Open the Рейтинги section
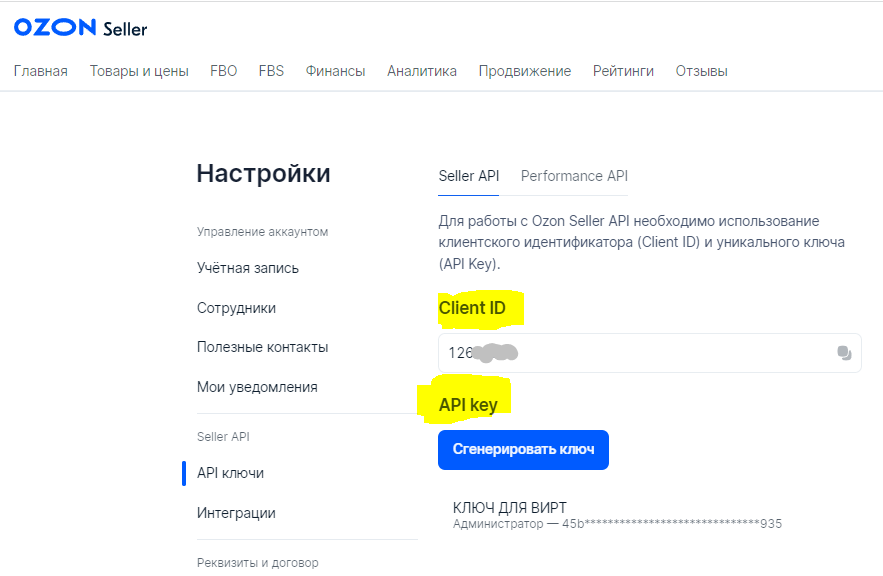The height and width of the screenshot is (576, 883). tap(623, 71)
